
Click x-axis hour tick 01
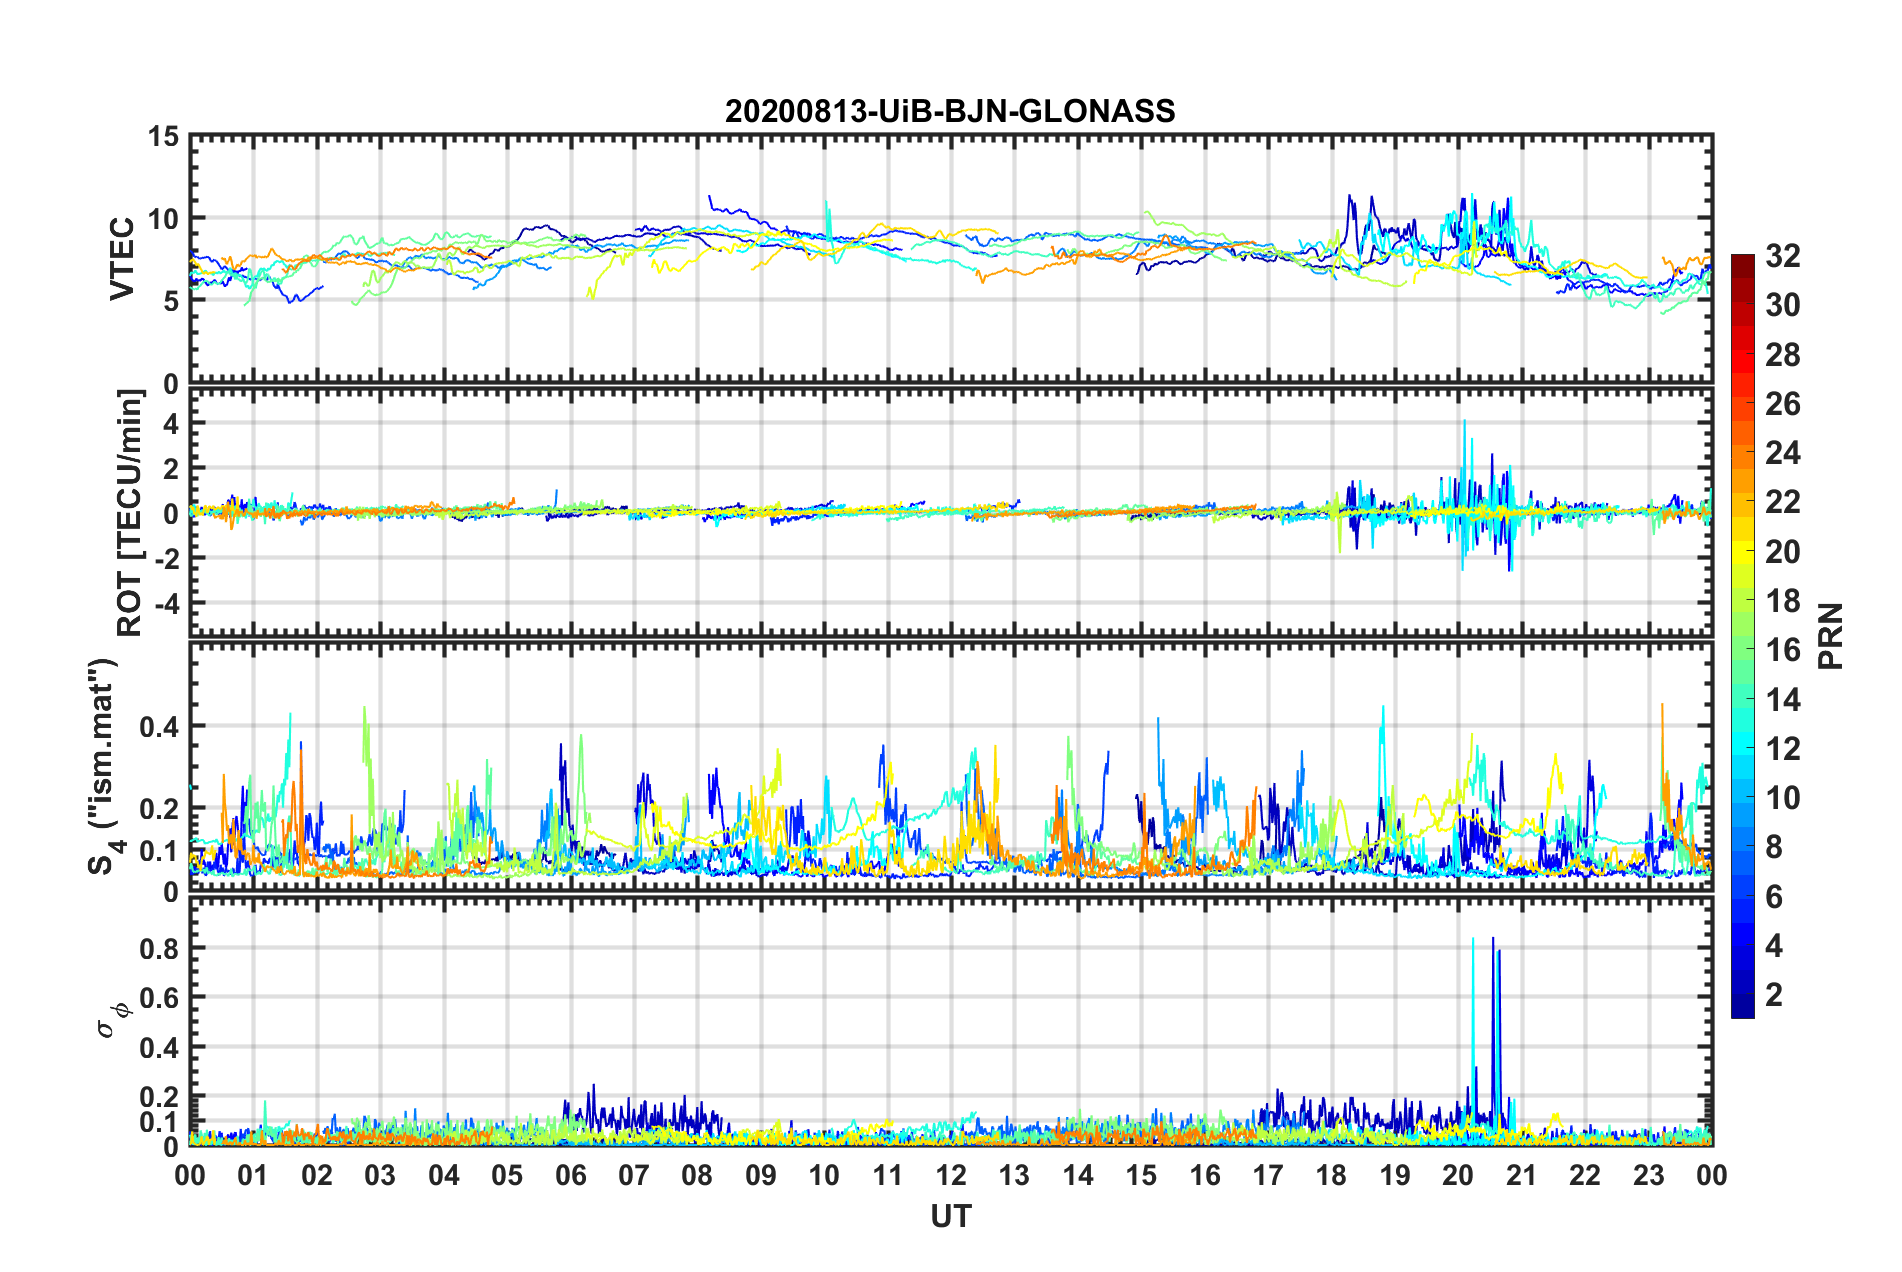[253, 1175]
